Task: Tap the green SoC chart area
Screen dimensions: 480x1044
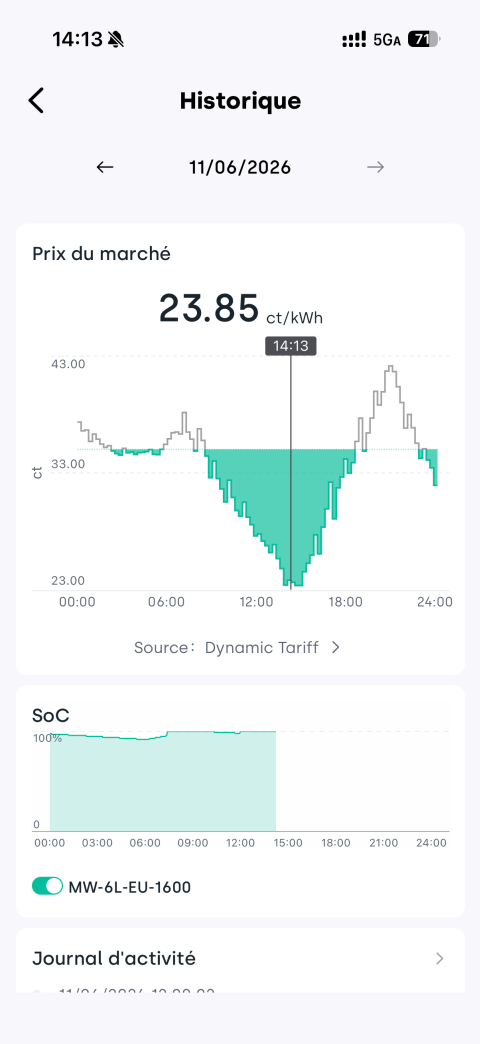Action: click(162, 781)
